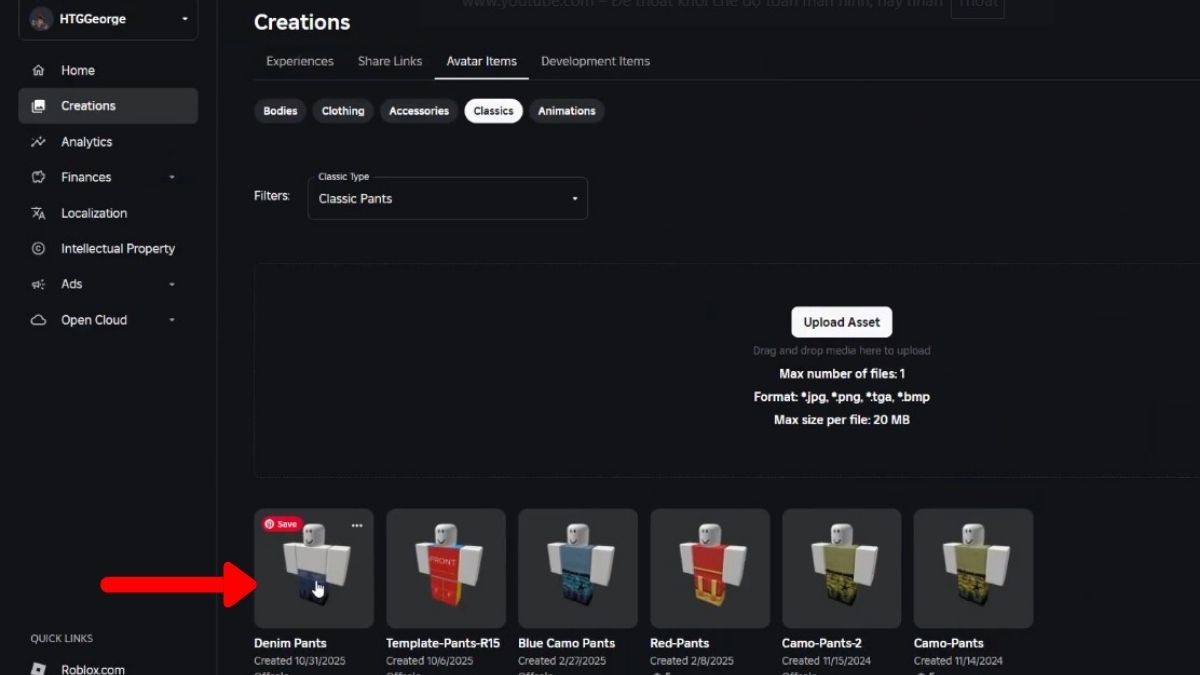Image resolution: width=1200 pixels, height=675 pixels.
Task: Click the Blue Camo Pants item name
Action: tap(567, 643)
